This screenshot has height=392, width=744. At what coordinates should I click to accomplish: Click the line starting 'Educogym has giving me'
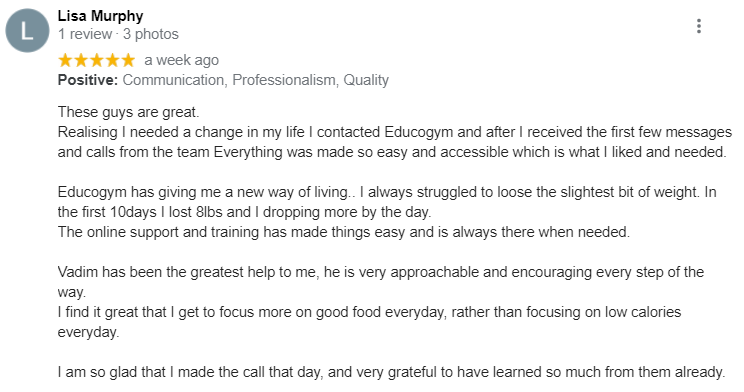[387, 192]
